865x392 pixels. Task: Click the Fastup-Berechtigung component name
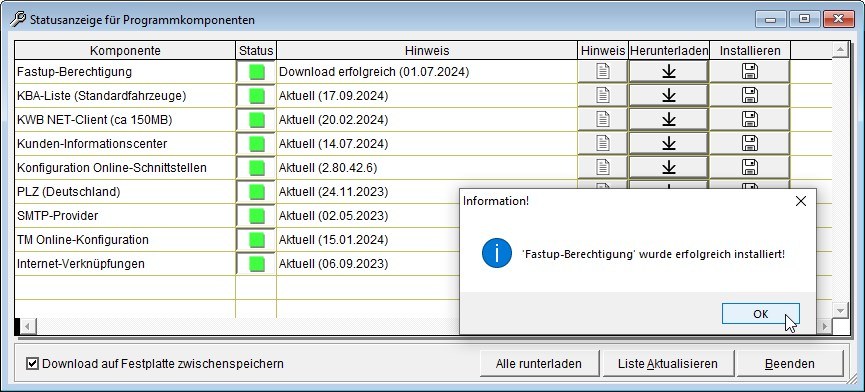tap(74, 72)
